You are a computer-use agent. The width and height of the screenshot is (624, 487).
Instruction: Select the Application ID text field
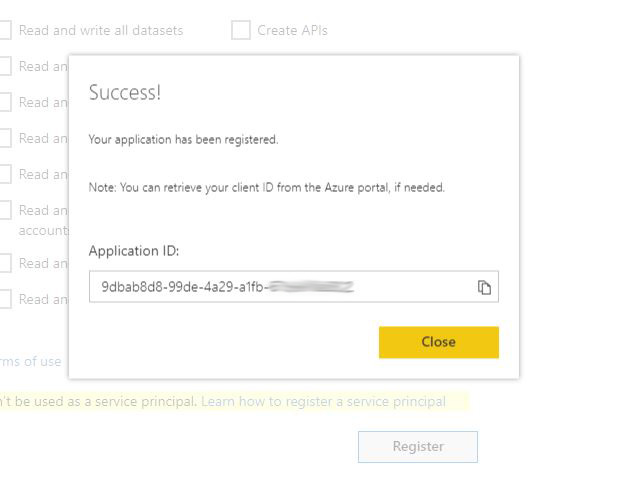coord(280,287)
